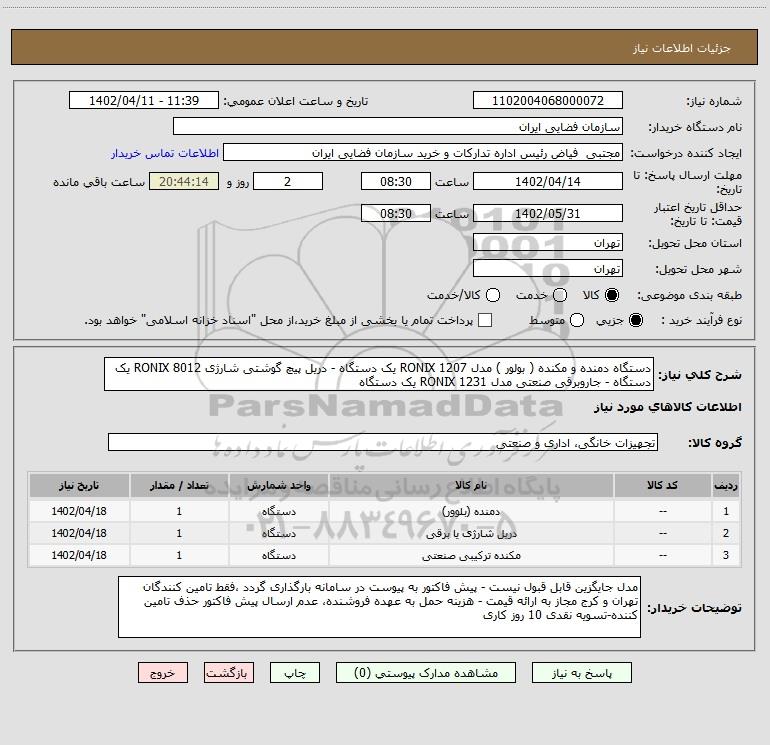Click the ردیف column header

point(725,485)
